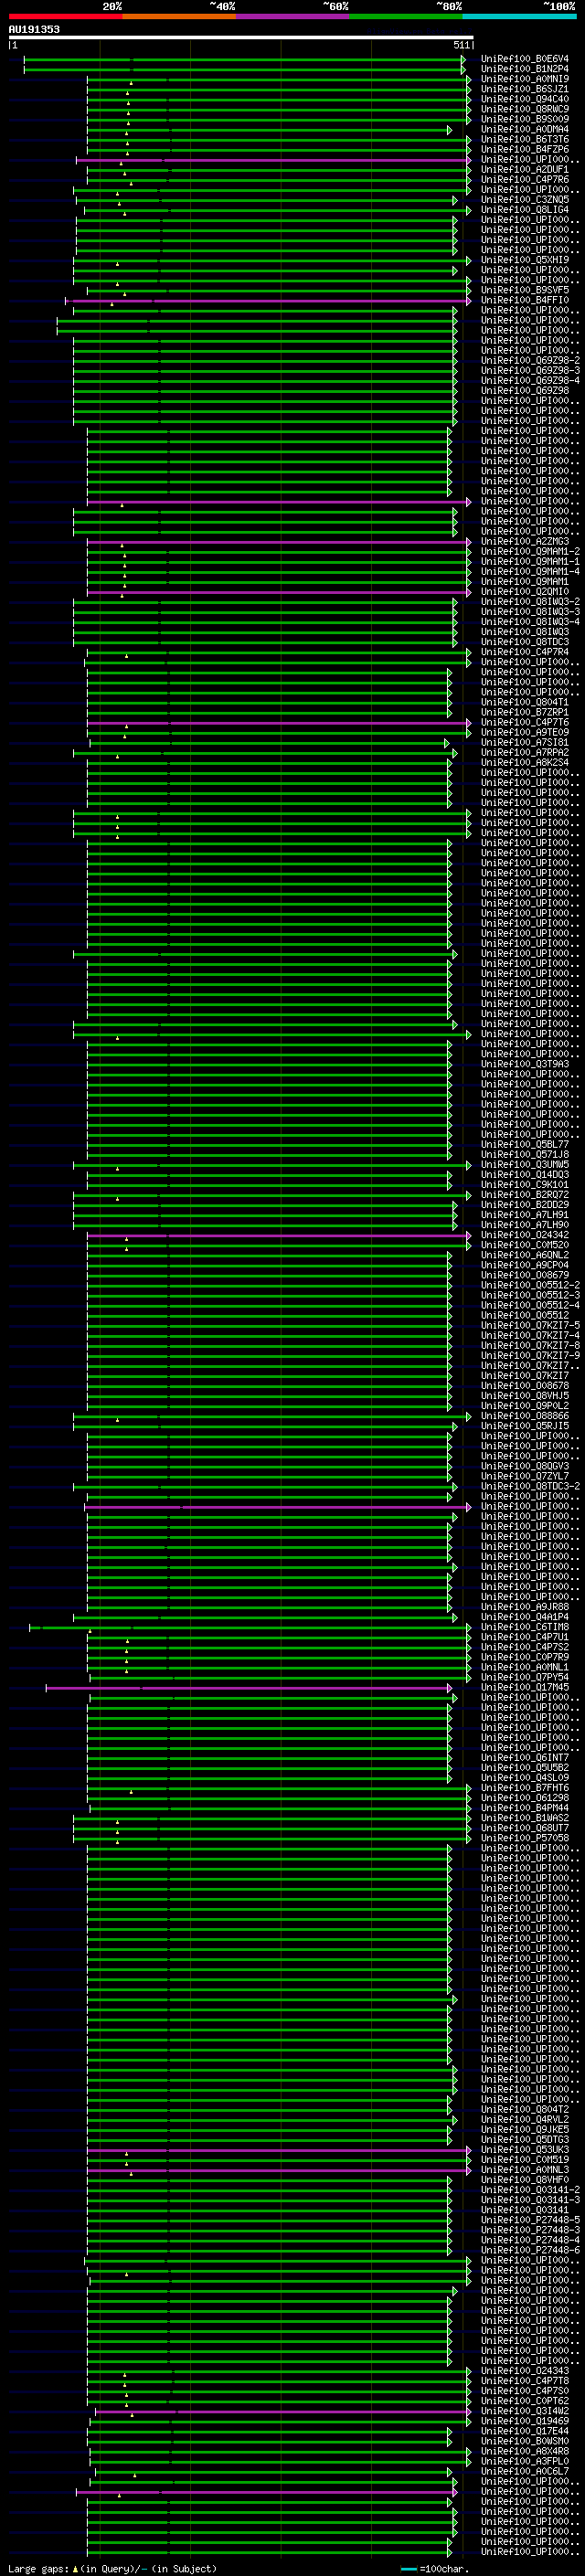Image resolution: width=585 pixels, height=2576 pixels.
Task: Click hit UniRef100_Q3UMW5
Action: (525, 1164)
